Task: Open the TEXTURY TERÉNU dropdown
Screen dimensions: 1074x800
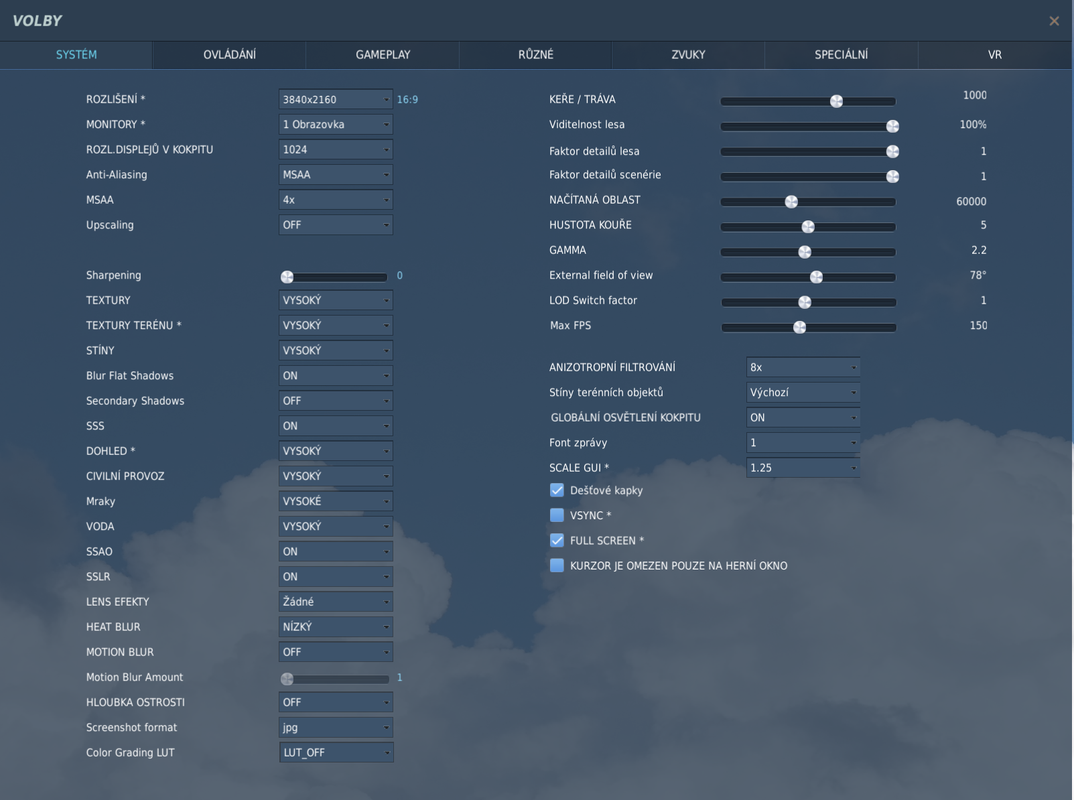Action: point(336,325)
